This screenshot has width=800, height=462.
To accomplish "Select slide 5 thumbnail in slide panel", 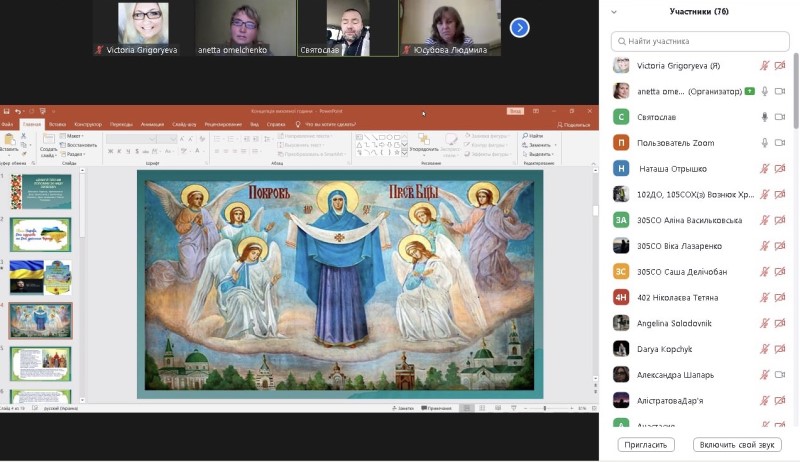I will pos(41,364).
